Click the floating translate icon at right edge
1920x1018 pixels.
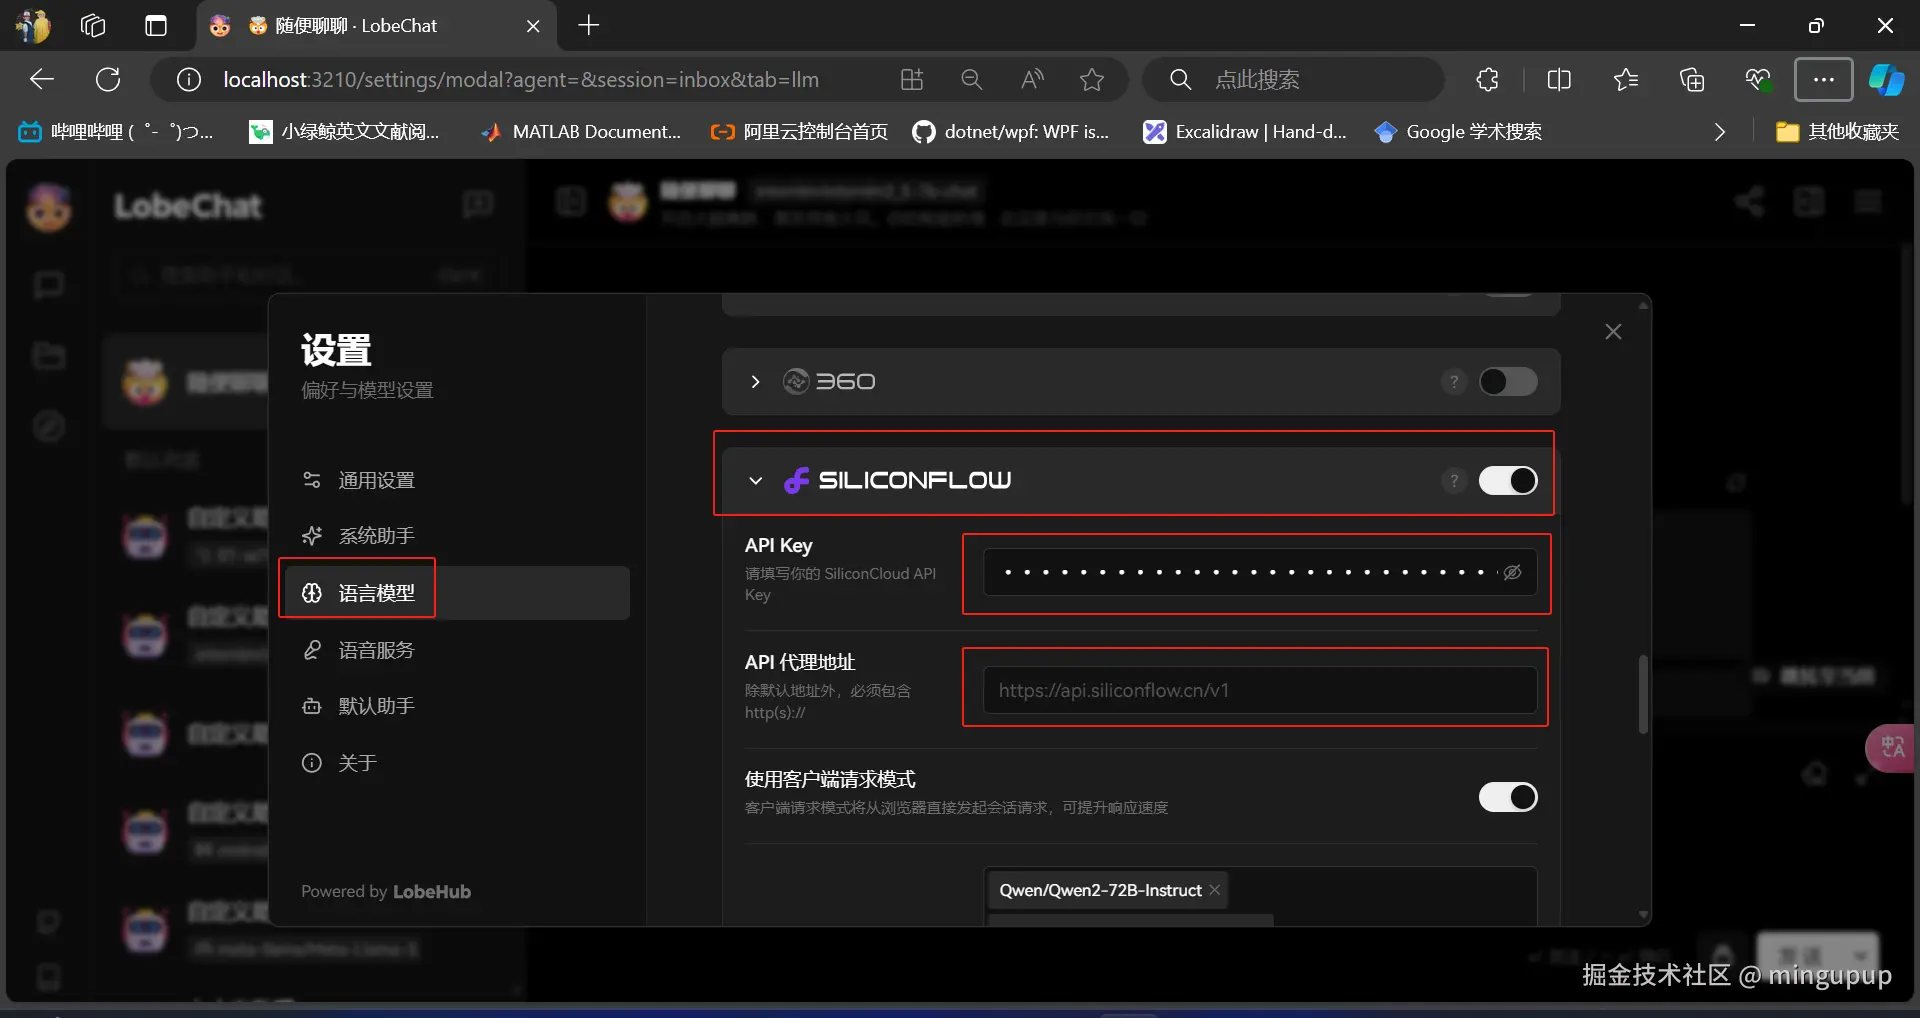pyautogui.click(x=1891, y=748)
